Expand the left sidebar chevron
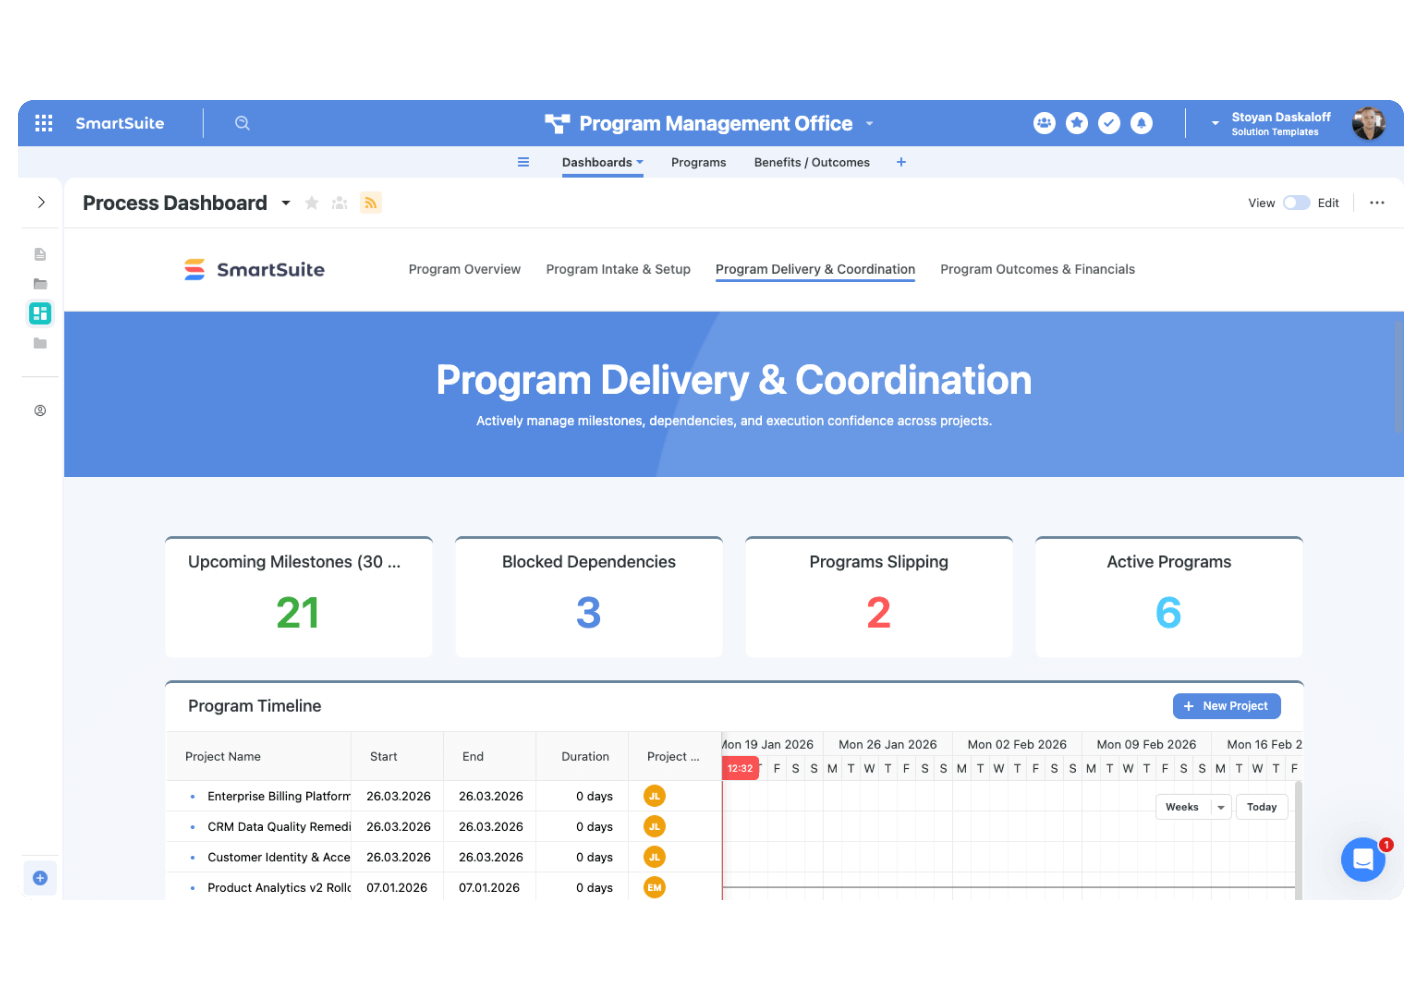Viewport: 1420px width, 1000px height. pyautogui.click(x=41, y=202)
